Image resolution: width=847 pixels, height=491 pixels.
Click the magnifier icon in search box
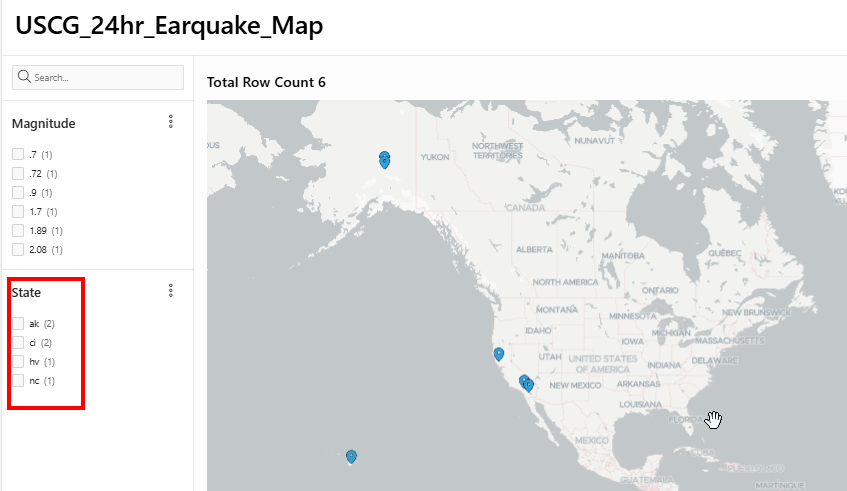(x=24, y=77)
